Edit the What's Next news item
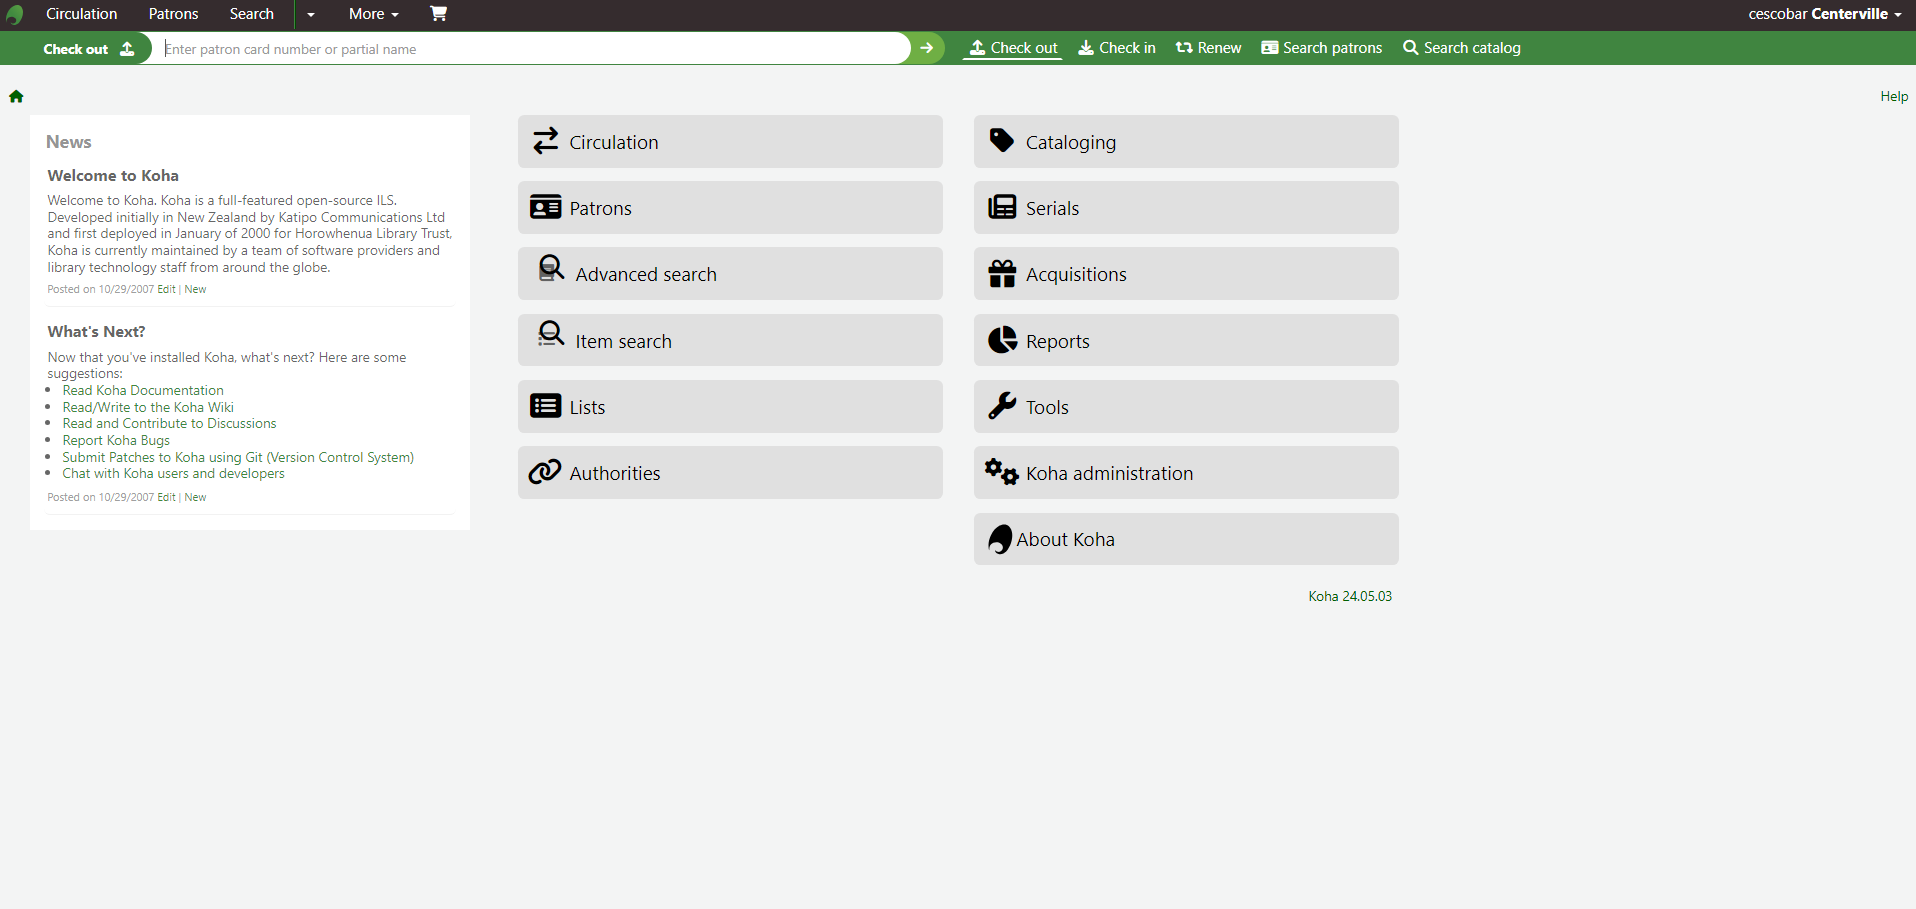The image size is (1916, 909). (x=166, y=497)
